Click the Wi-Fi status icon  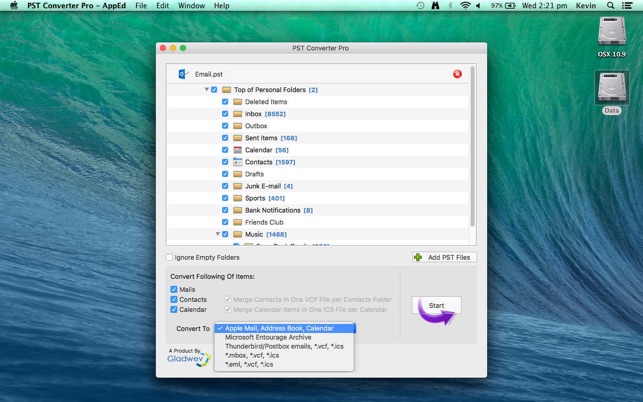pos(465,6)
